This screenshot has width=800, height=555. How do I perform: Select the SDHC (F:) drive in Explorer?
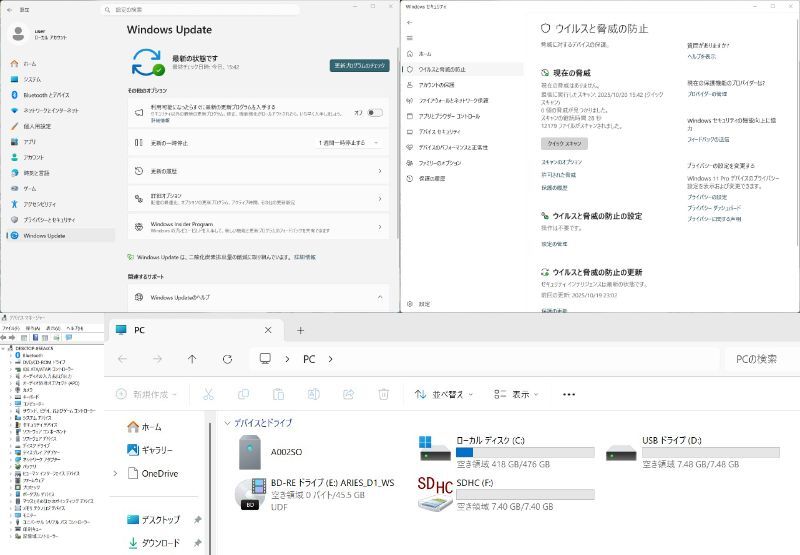(x=506, y=494)
